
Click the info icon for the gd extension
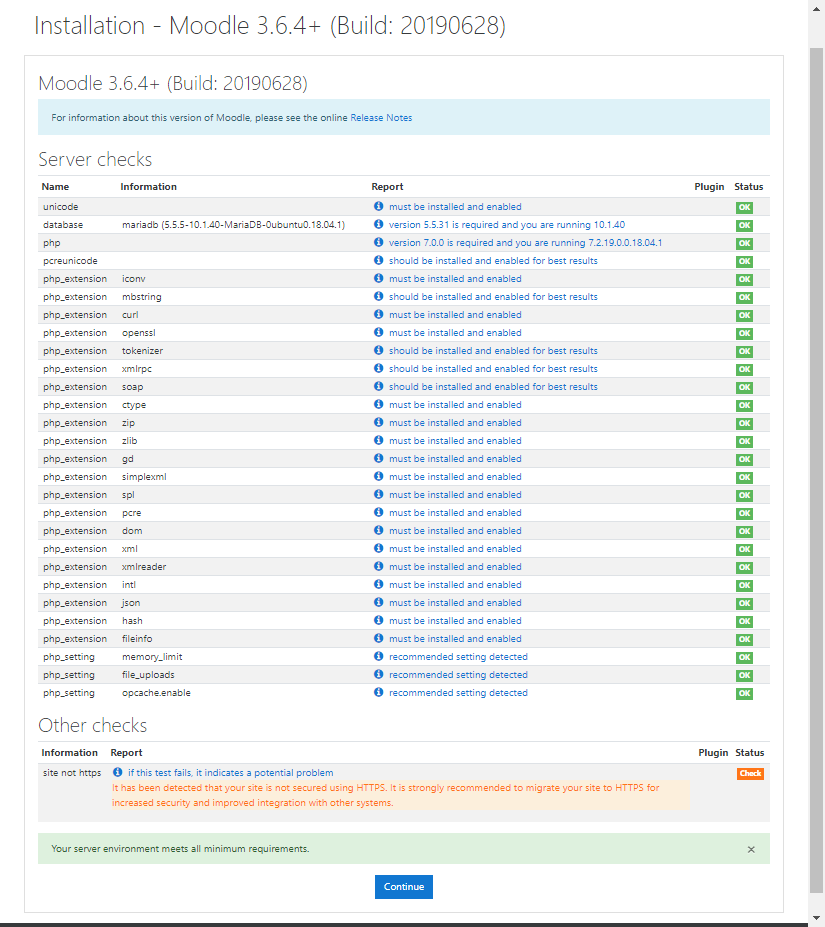point(378,458)
